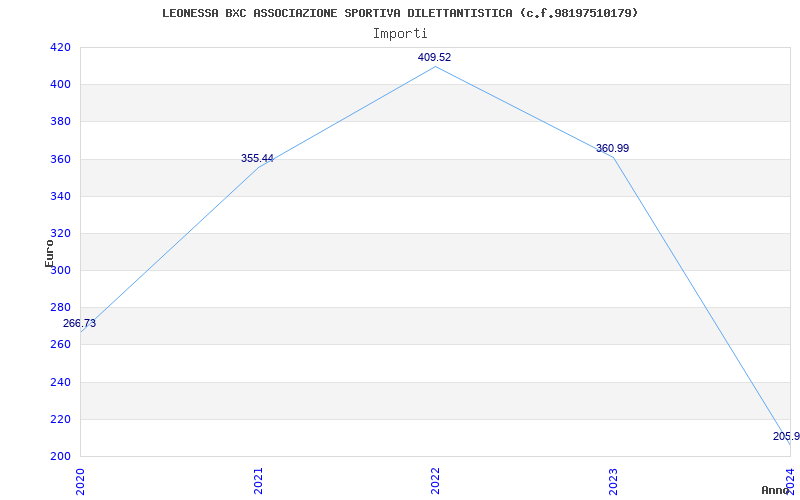Click the 320 y-axis value
This screenshot has width=800, height=500.
click(x=60, y=234)
